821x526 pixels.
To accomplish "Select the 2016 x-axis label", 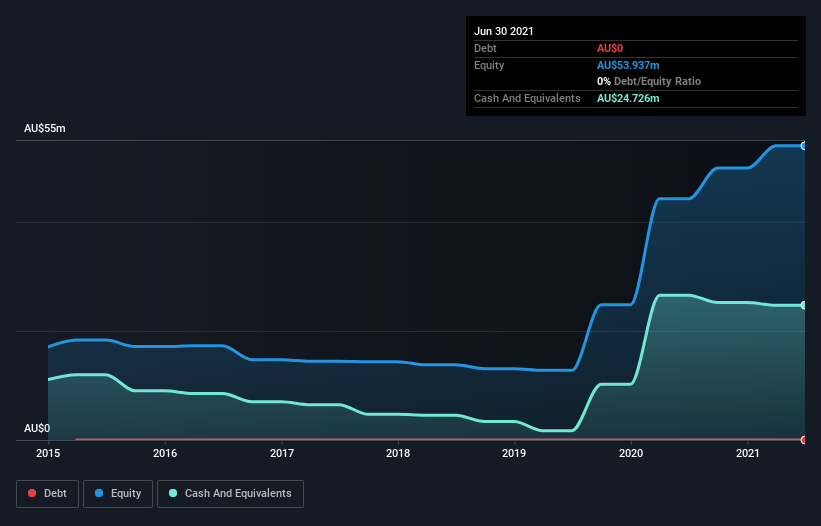I will coord(165,453).
